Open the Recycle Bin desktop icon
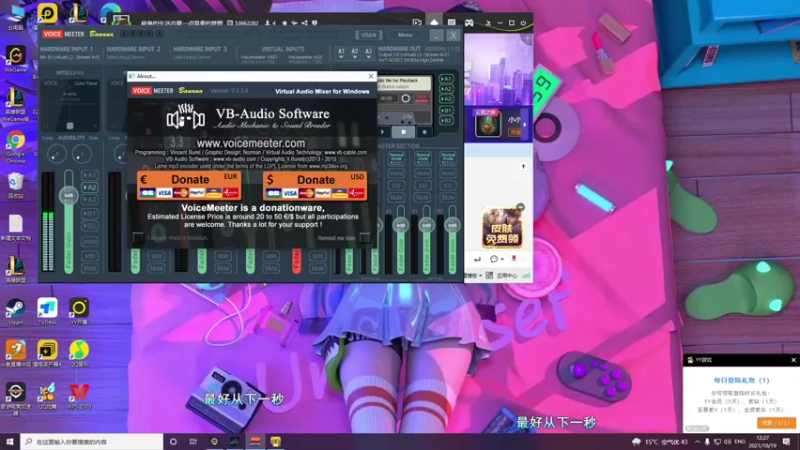The height and width of the screenshot is (450, 800). [x=15, y=186]
